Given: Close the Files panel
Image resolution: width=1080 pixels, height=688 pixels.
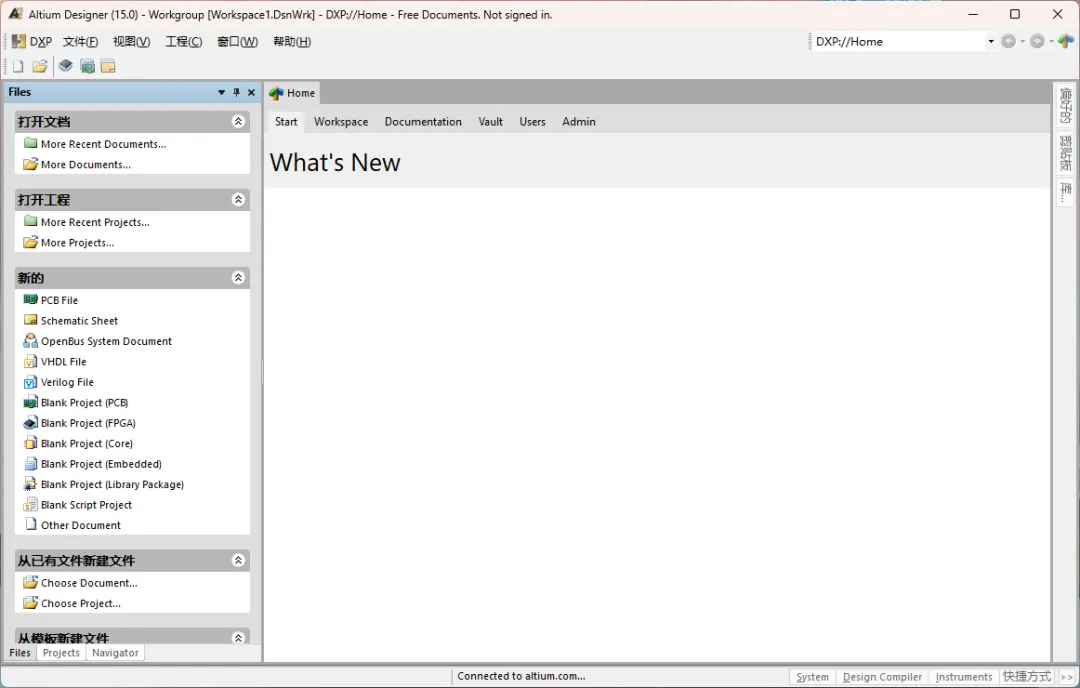Looking at the screenshot, I should (x=251, y=92).
